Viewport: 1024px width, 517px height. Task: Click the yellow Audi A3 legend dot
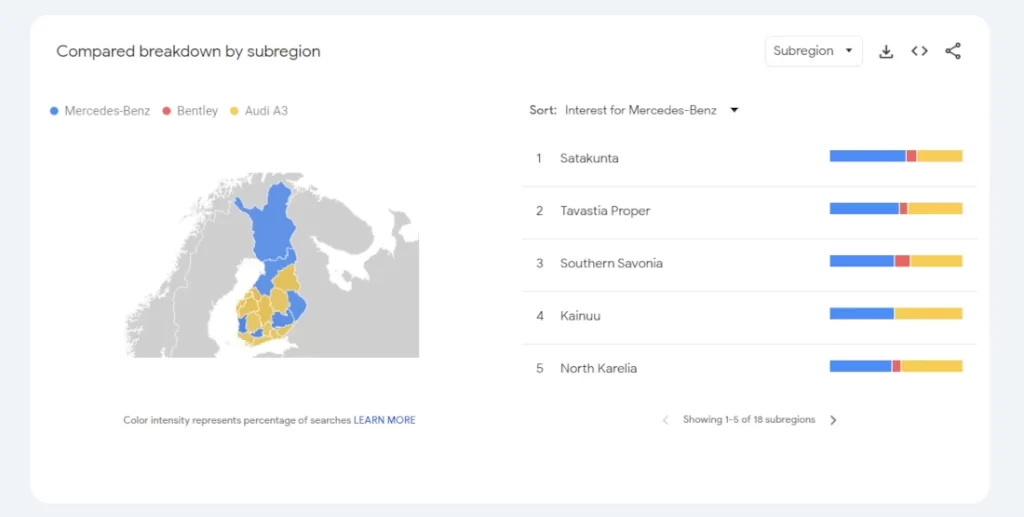pyautogui.click(x=235, y=111)
